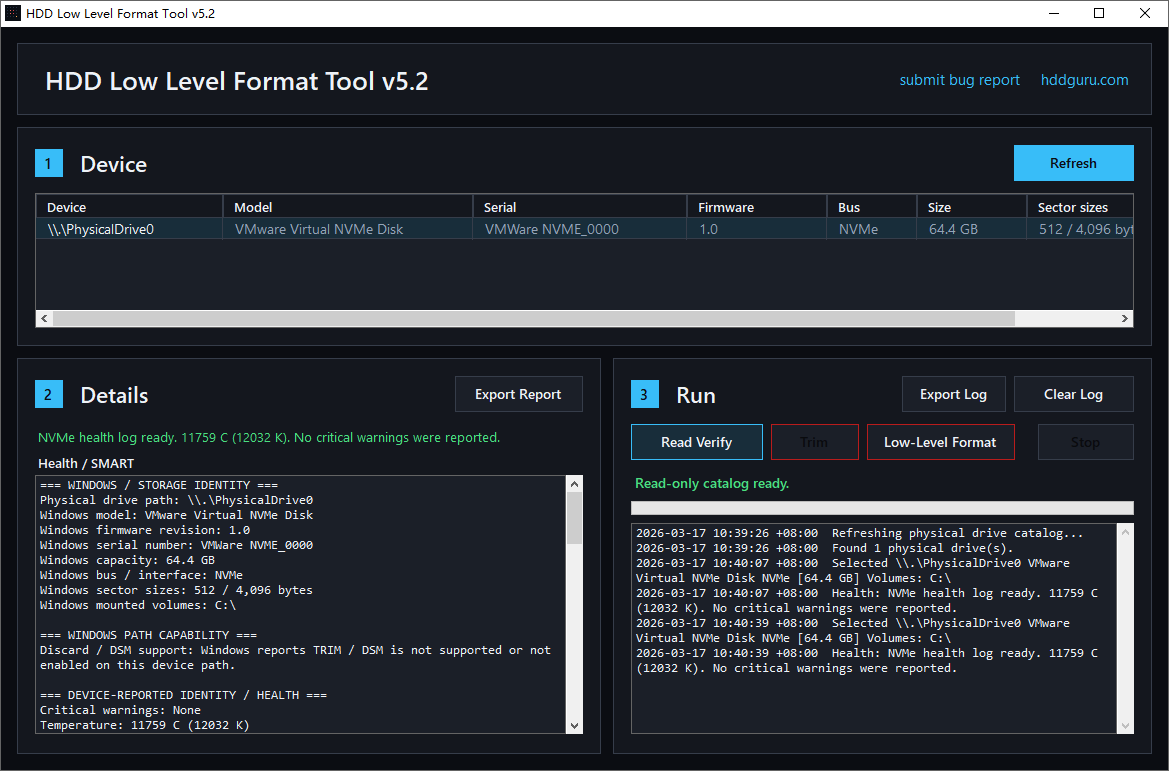Visit the hddguru.com link
The image size is (1169, 771).
[x=1084, y=80]
